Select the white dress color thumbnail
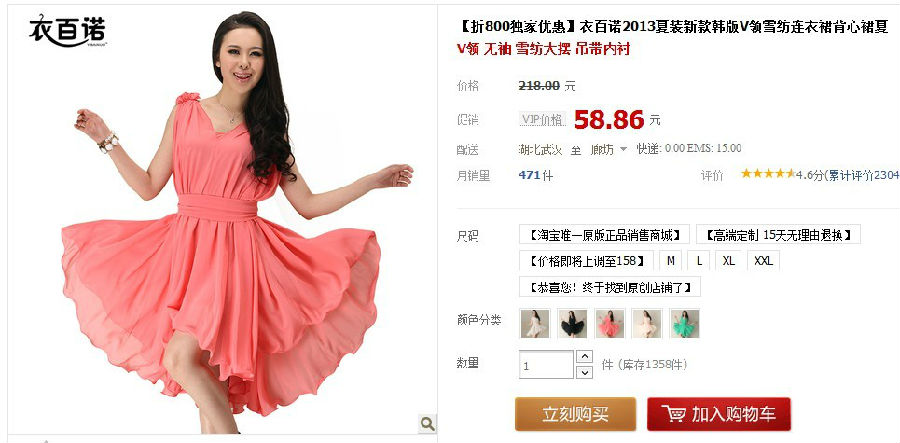The height and width of the screenshot is (443, 900). [x=535, y=323]
